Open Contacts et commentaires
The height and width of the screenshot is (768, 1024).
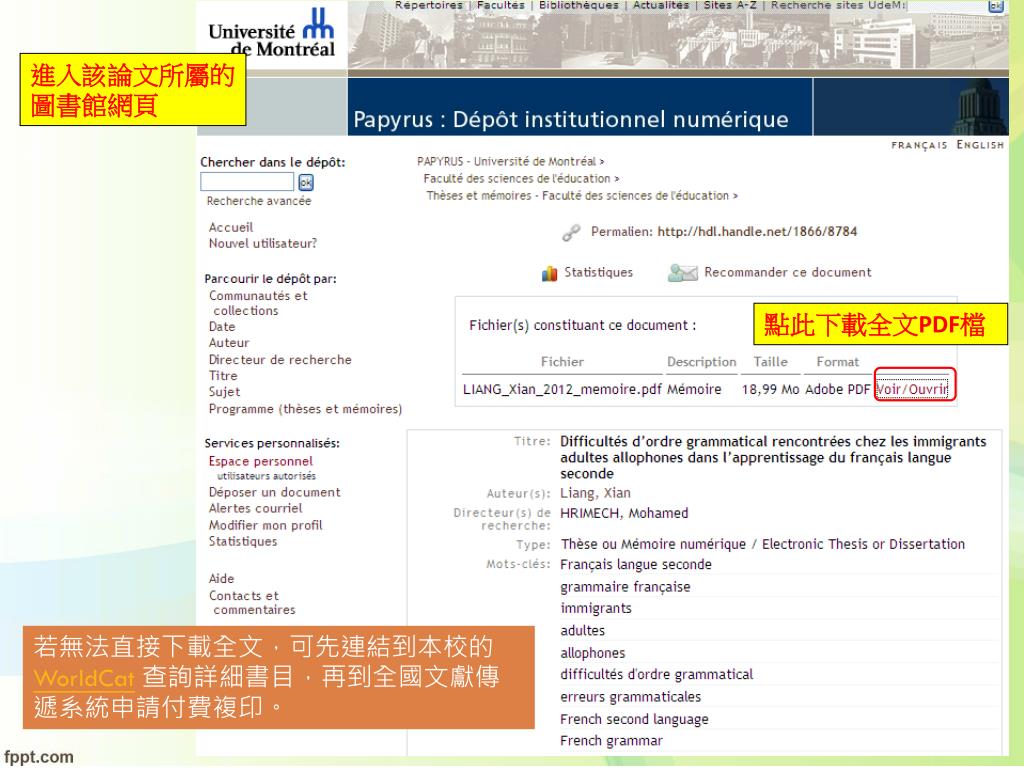(251, 603)
